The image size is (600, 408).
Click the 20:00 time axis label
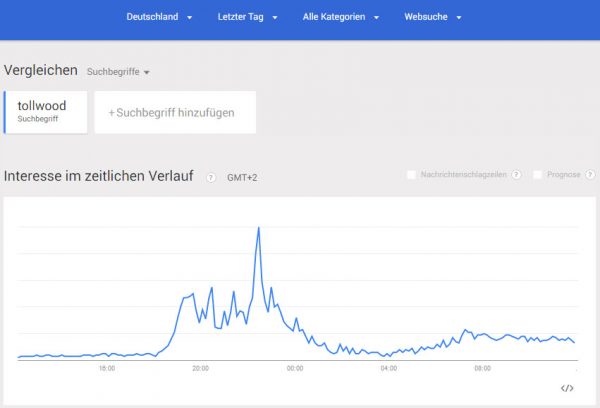pos(200,368)
